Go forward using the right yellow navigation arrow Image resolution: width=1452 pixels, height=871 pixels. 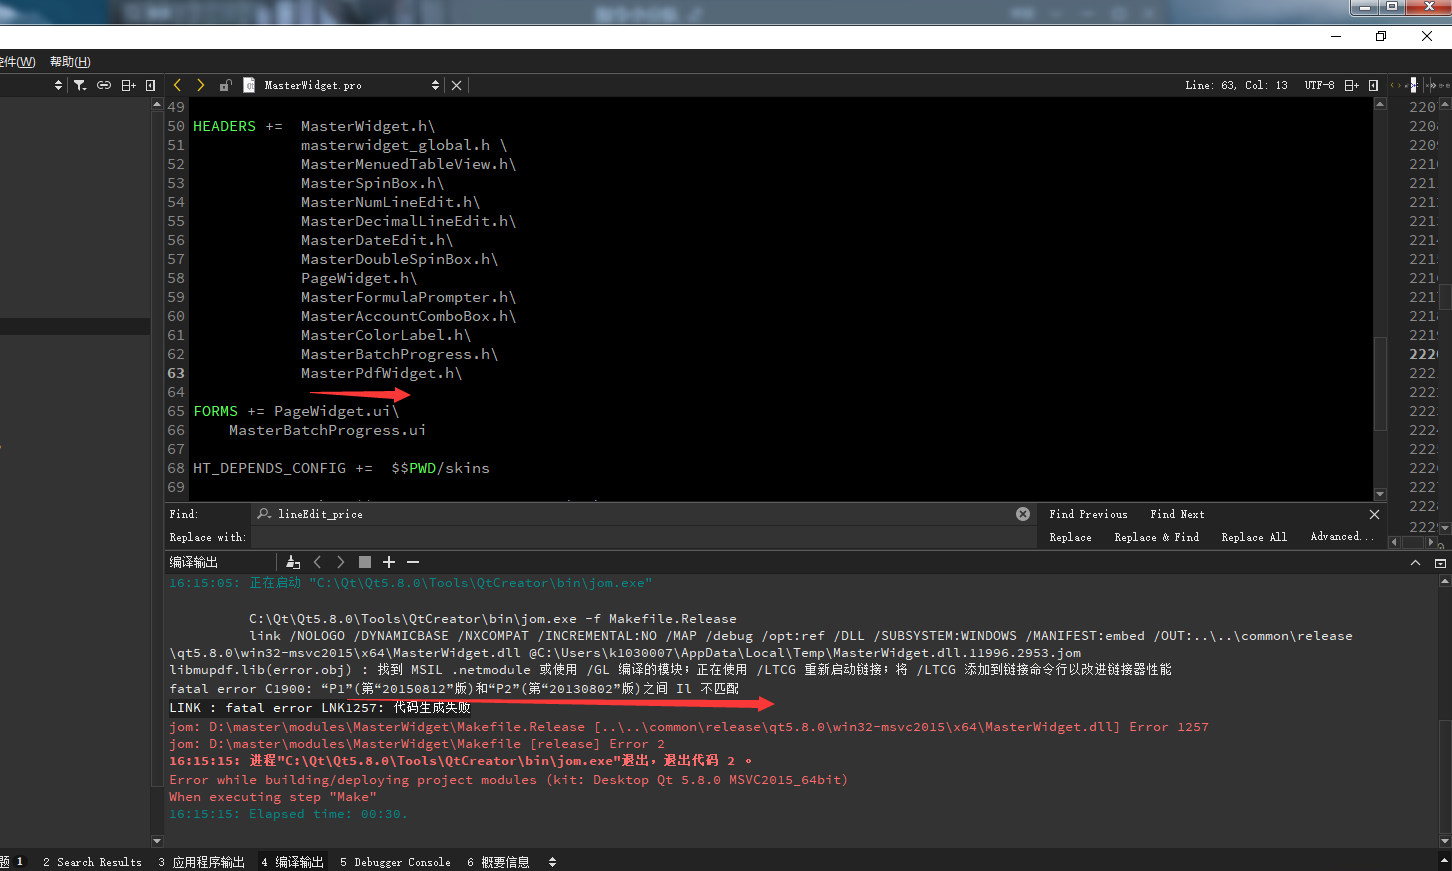[200, 85]
